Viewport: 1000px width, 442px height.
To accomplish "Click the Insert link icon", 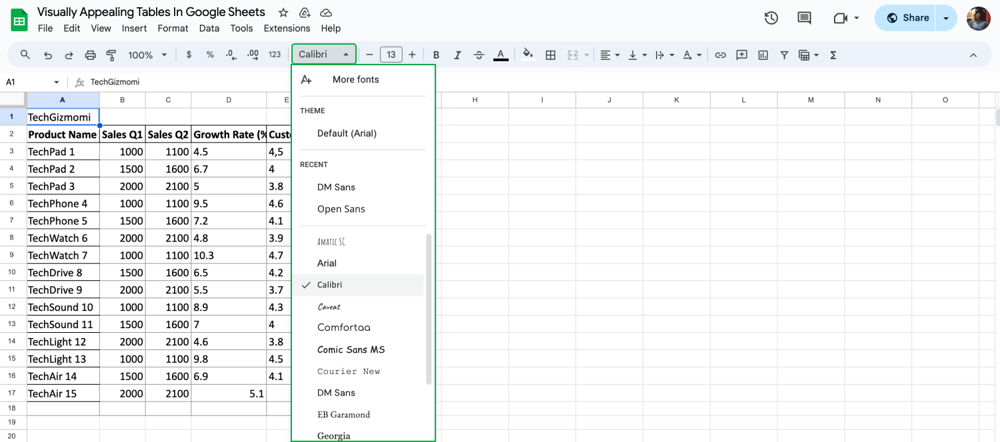I will tap(720, 55).
